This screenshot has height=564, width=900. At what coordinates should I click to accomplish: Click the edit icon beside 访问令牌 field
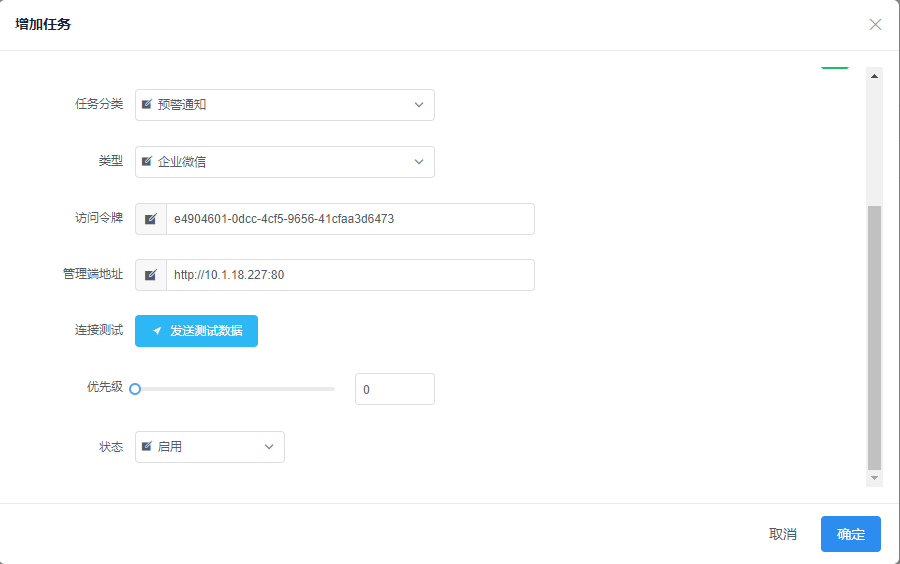(151, 219)
